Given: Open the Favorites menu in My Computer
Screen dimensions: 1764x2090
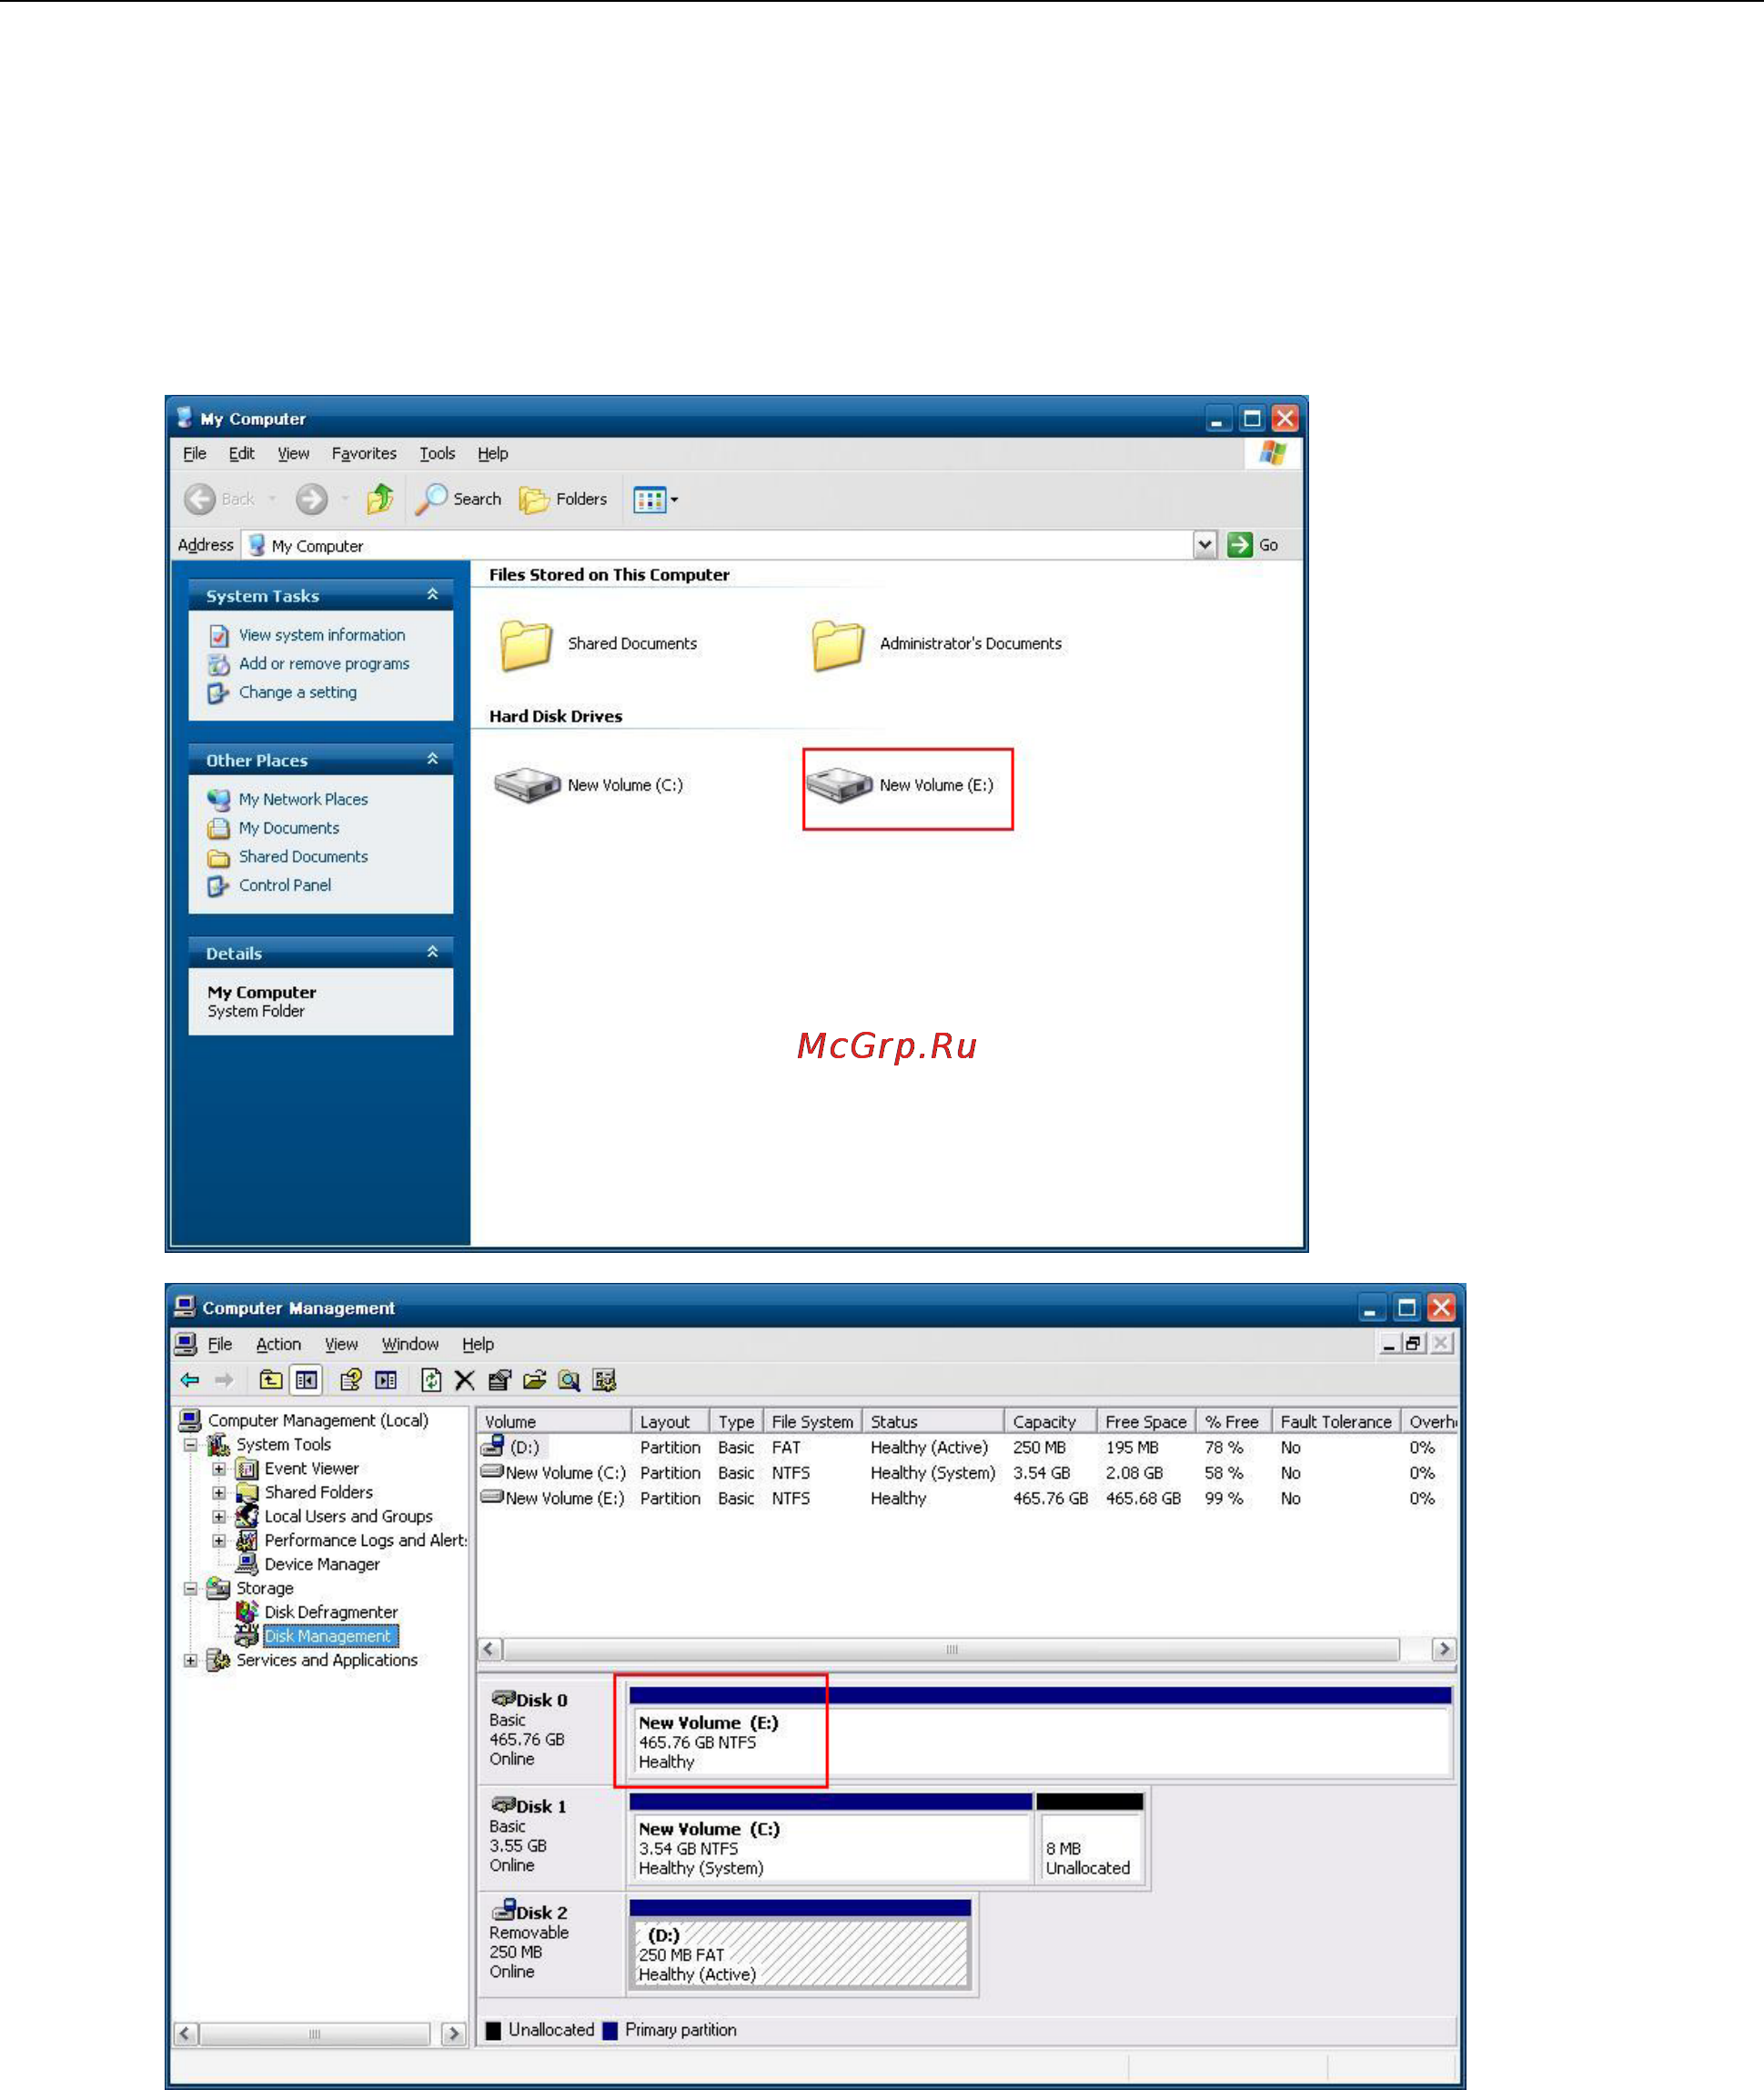Looking at the screenshot, I should click(364, 453).
